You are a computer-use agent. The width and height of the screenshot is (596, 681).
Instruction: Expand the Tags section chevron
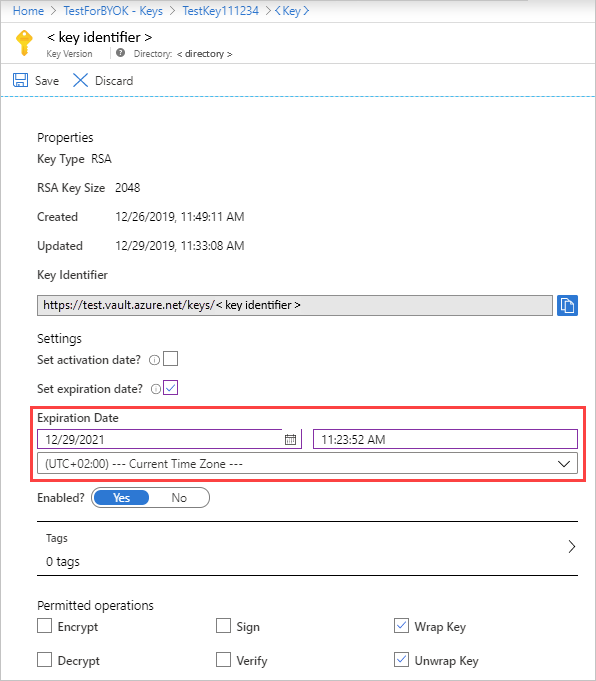tap(572, 546)
